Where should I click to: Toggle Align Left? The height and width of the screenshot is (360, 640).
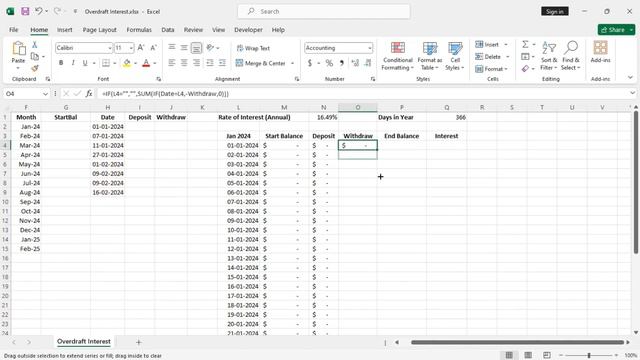172,63
